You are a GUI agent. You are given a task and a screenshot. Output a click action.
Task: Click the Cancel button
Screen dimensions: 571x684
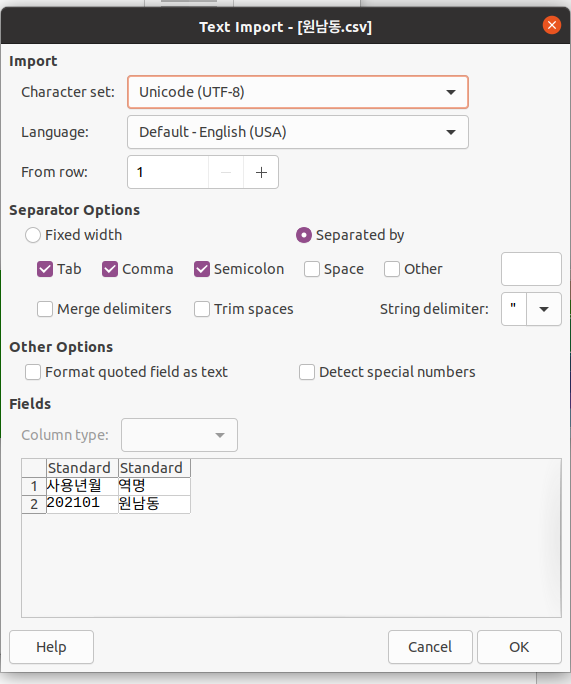pos(430,647)
